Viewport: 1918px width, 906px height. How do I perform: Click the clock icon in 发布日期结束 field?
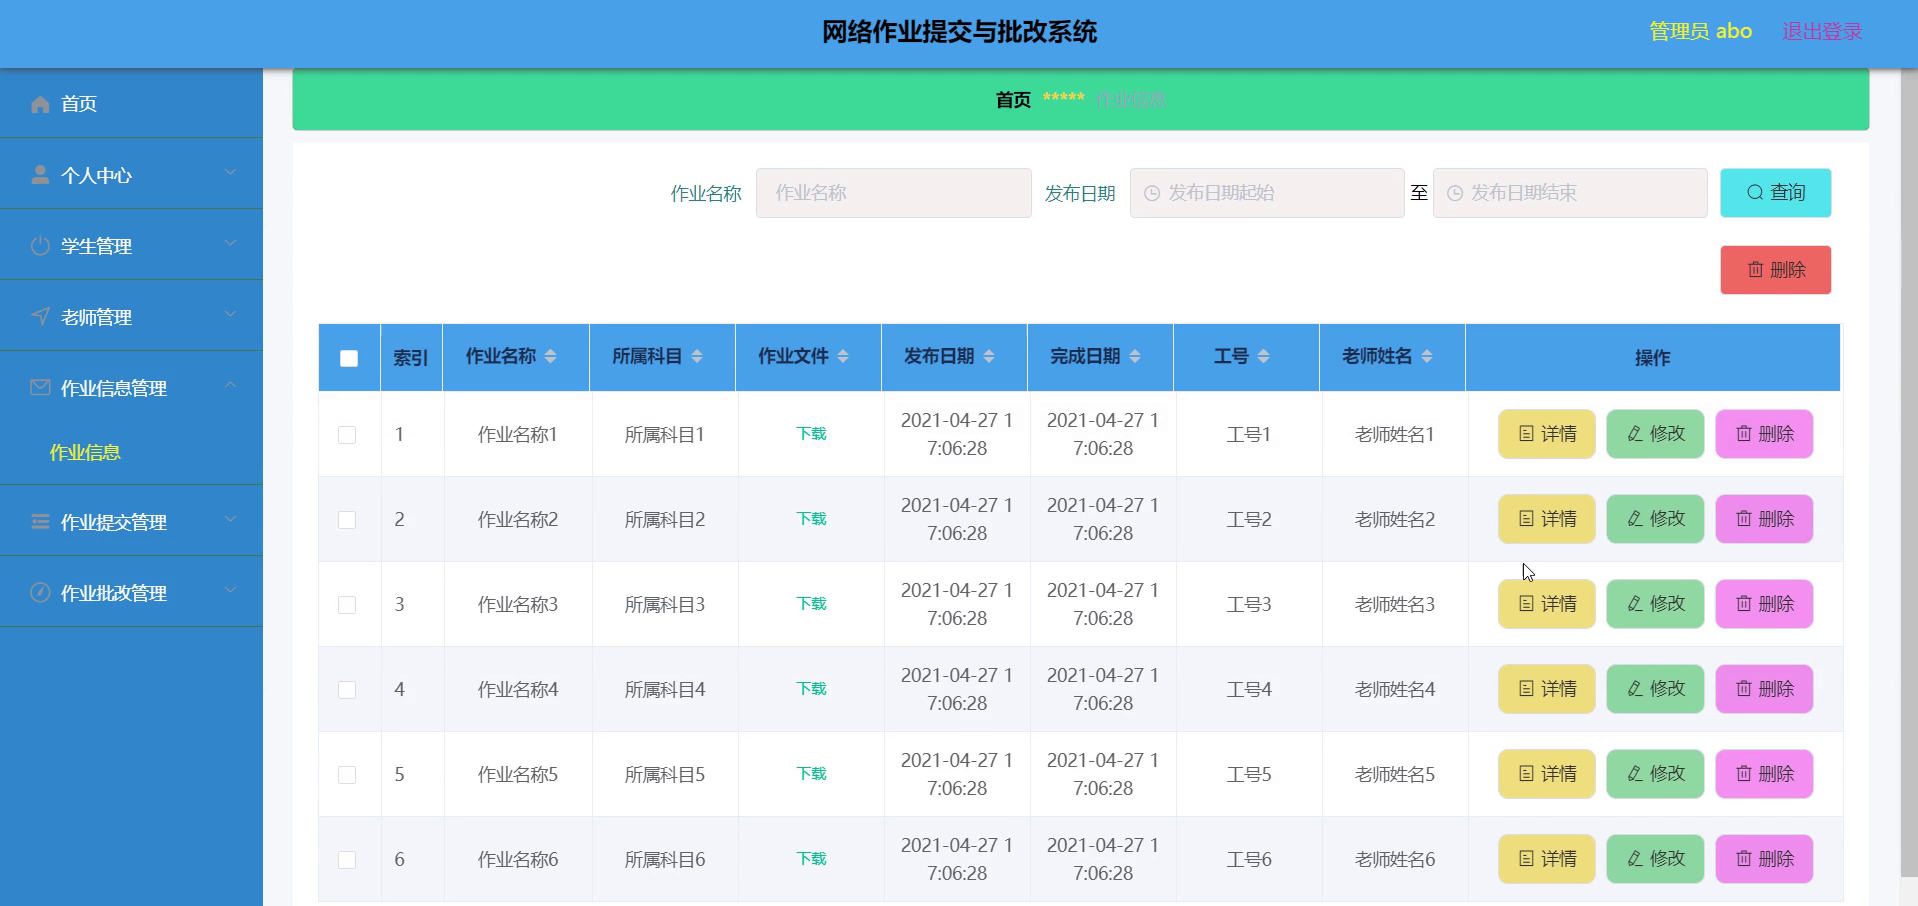(x=1455, y=193)
